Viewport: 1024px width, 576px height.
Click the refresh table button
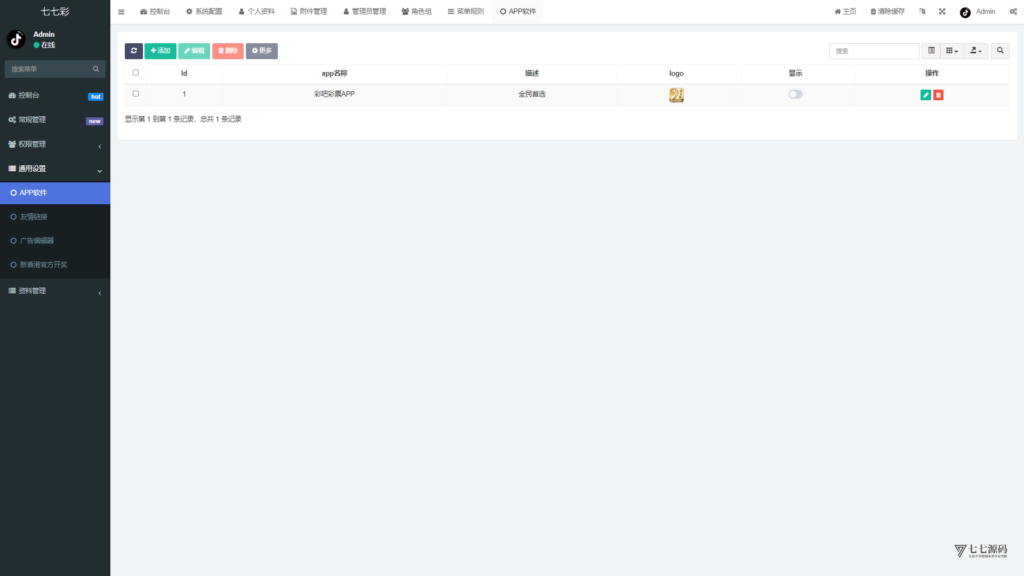(133, 50)
